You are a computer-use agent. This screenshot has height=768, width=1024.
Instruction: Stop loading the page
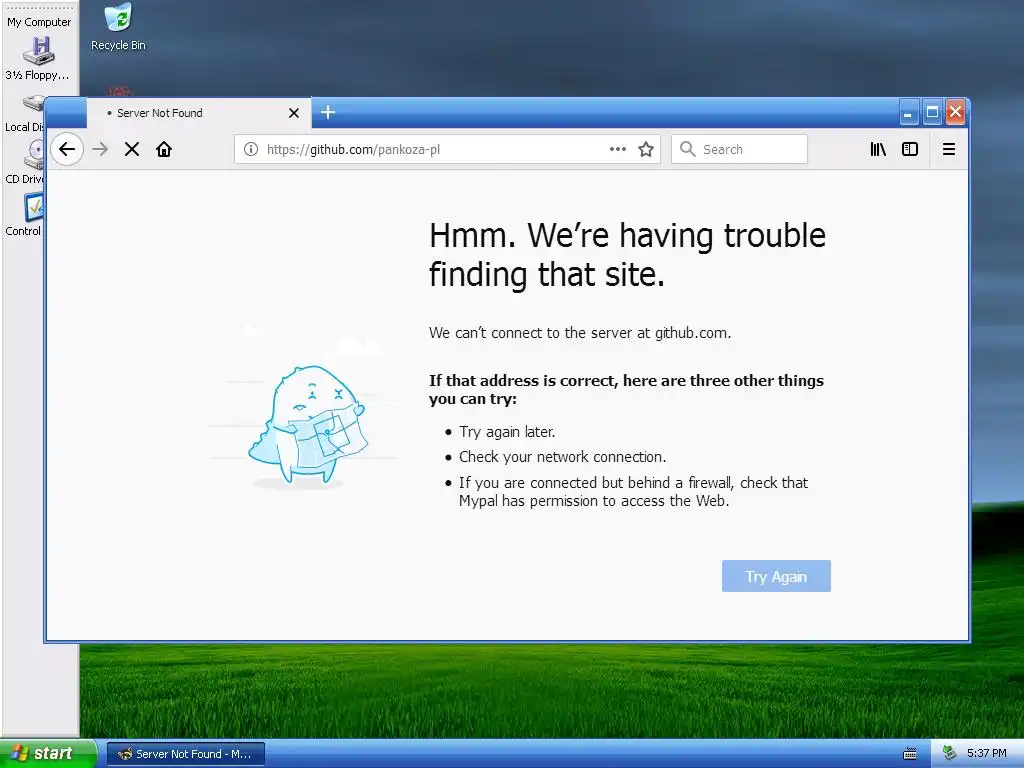(x=132, y=150)
